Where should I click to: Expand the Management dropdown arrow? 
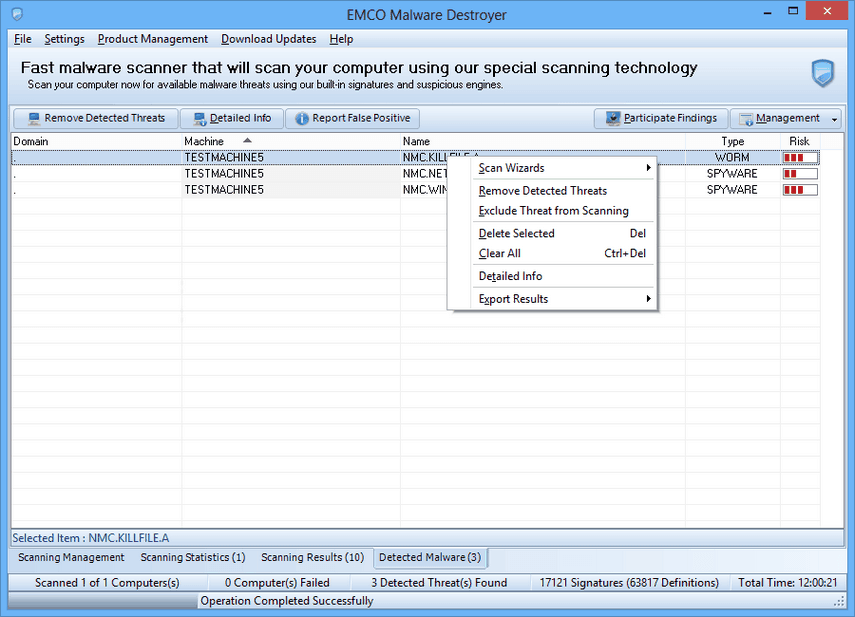point(834,119)
